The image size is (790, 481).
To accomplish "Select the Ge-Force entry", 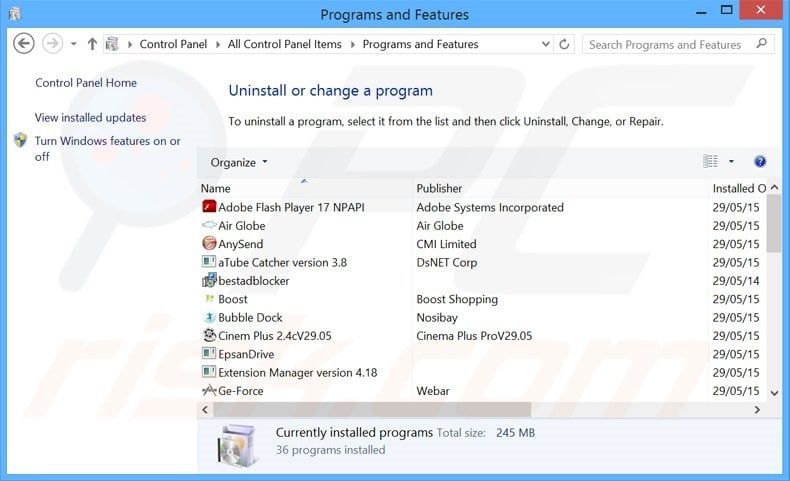I will click(x=240, y=391).
